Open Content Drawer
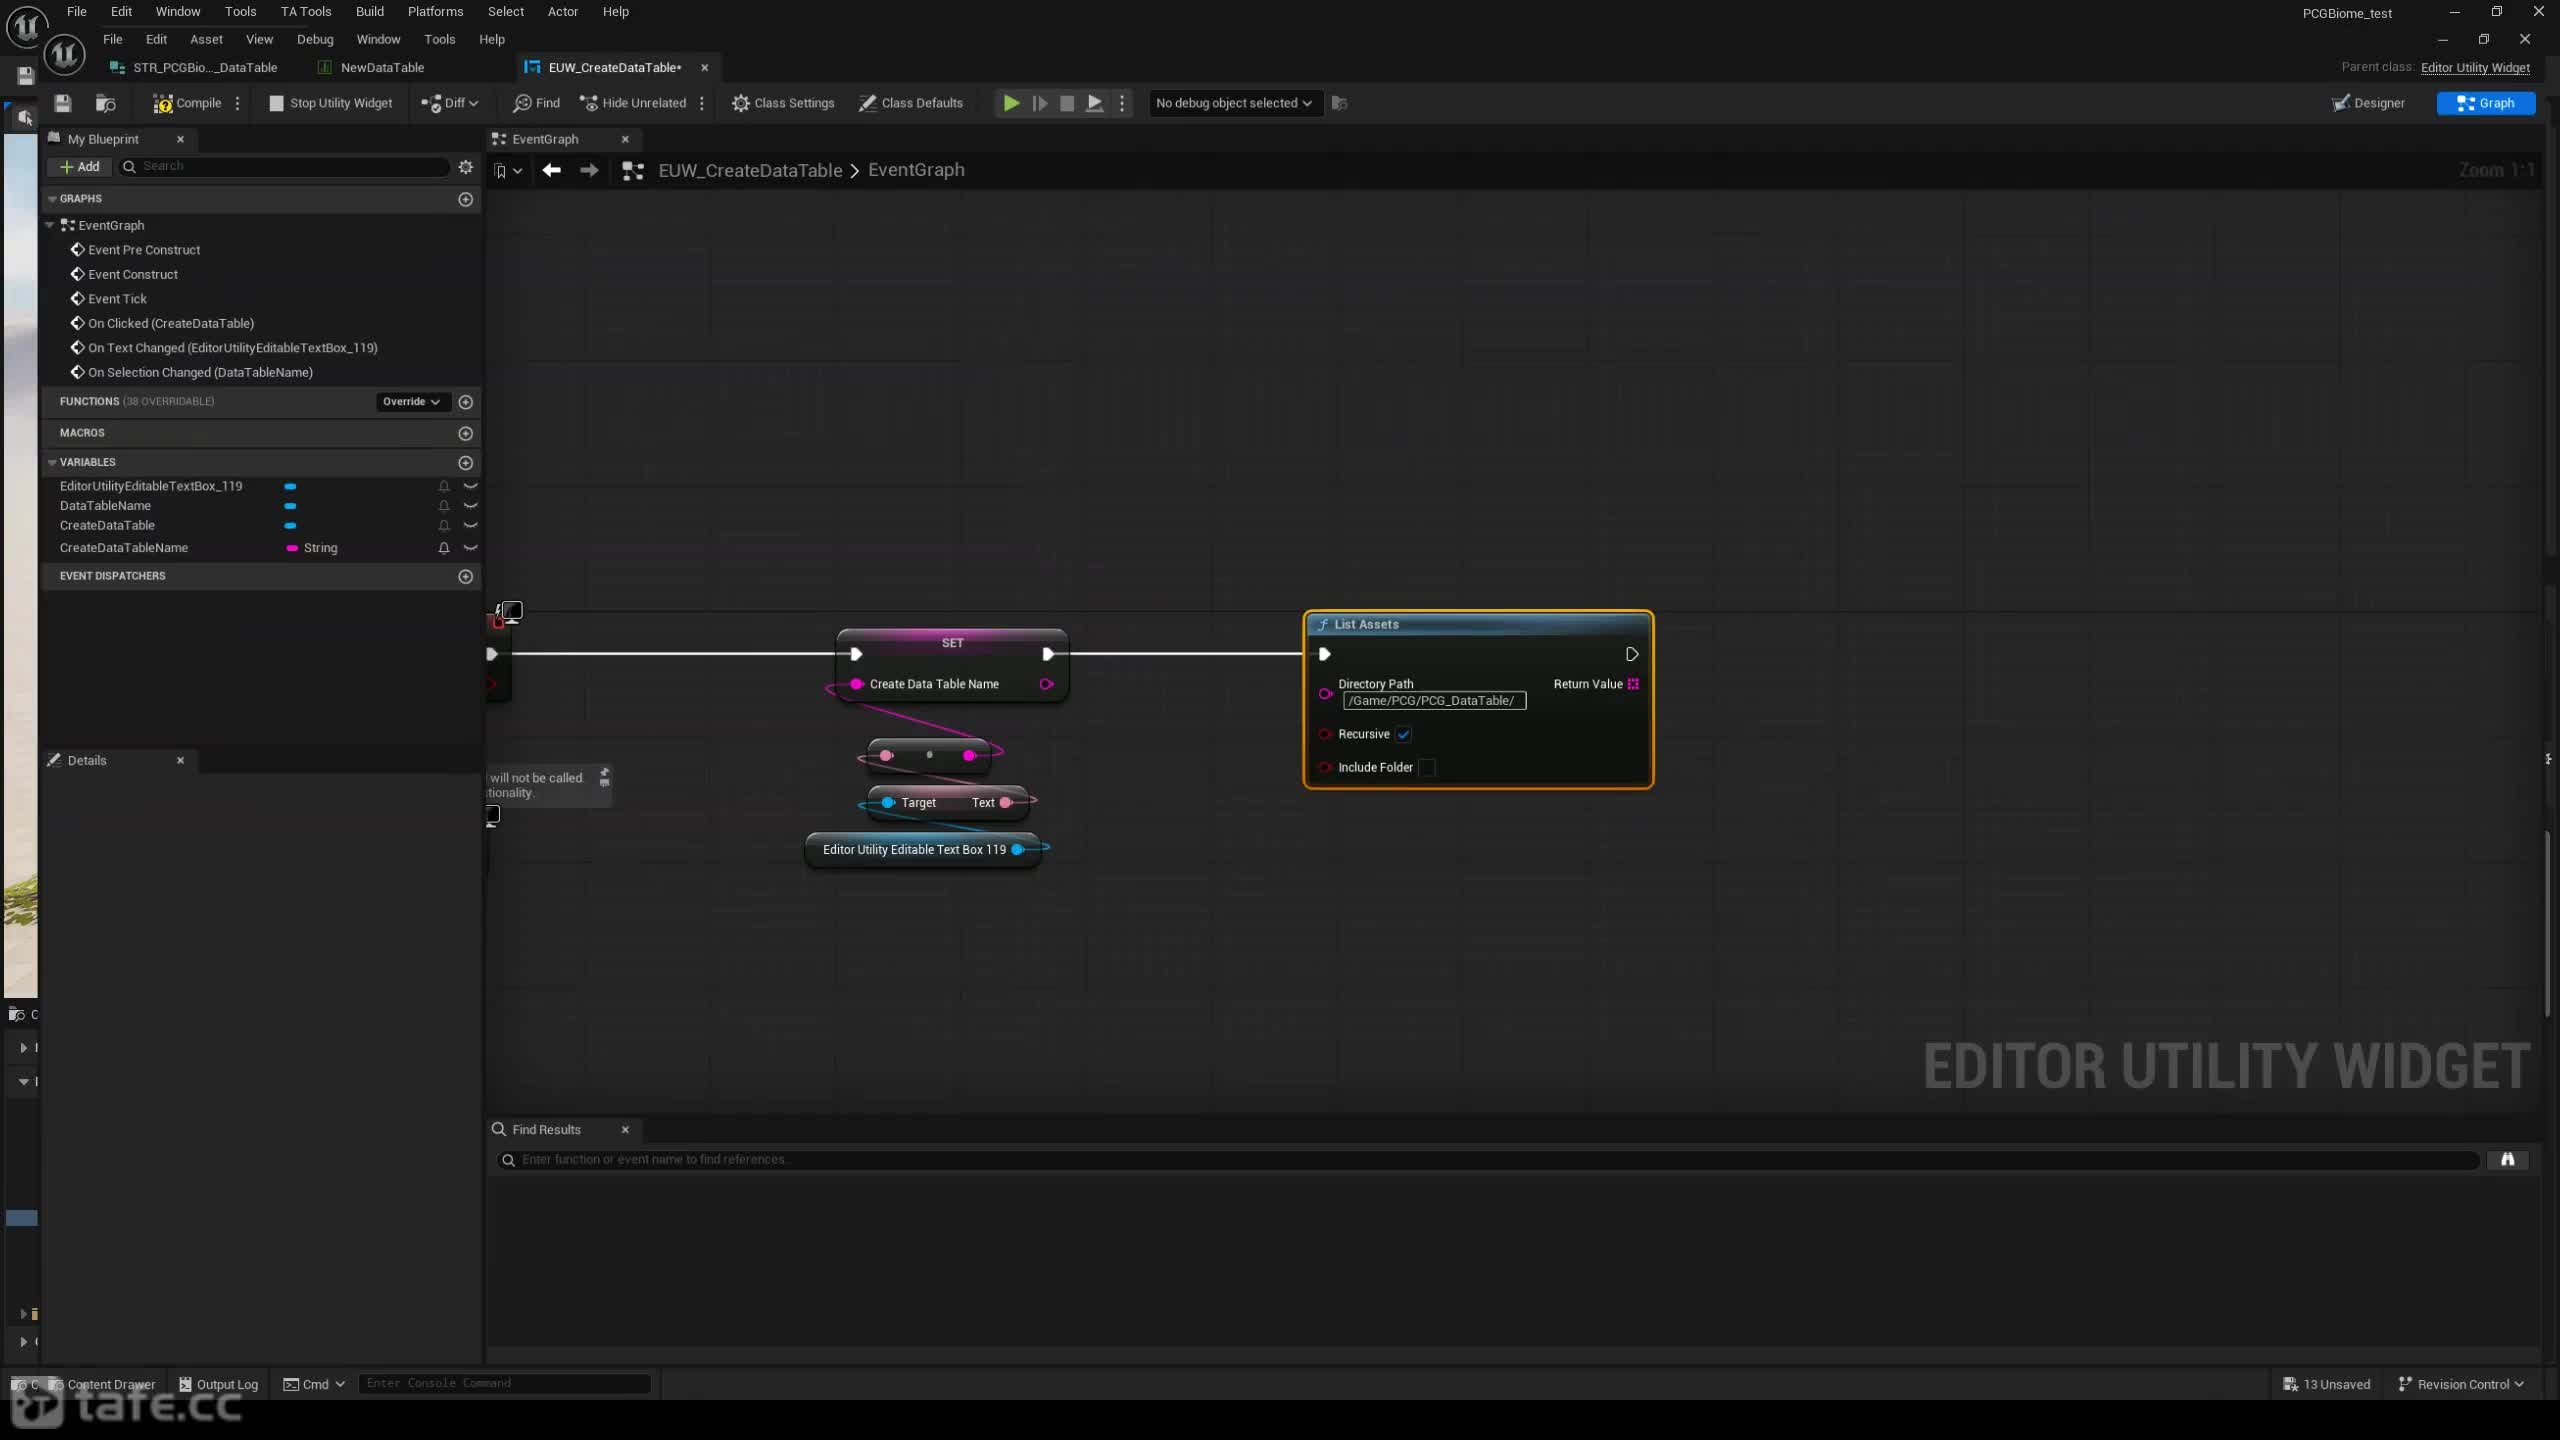The height and width of the screenshot is (1440, 2560). [x=101, y=1384]
